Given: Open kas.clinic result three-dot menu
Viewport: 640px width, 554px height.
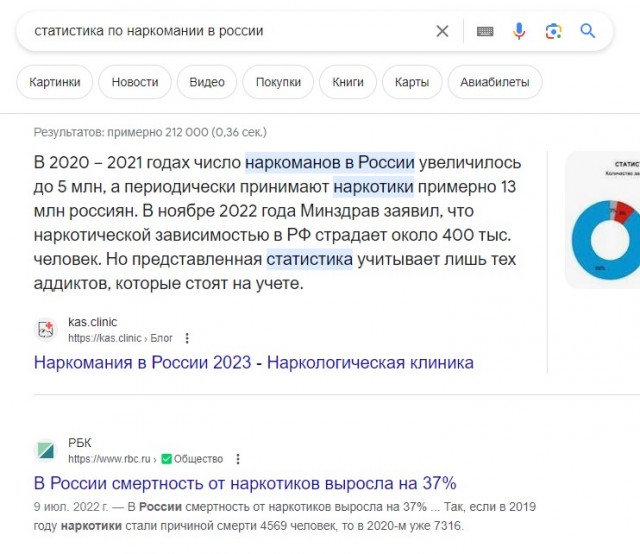Looking at the screenshot, I should click(187, 338).
